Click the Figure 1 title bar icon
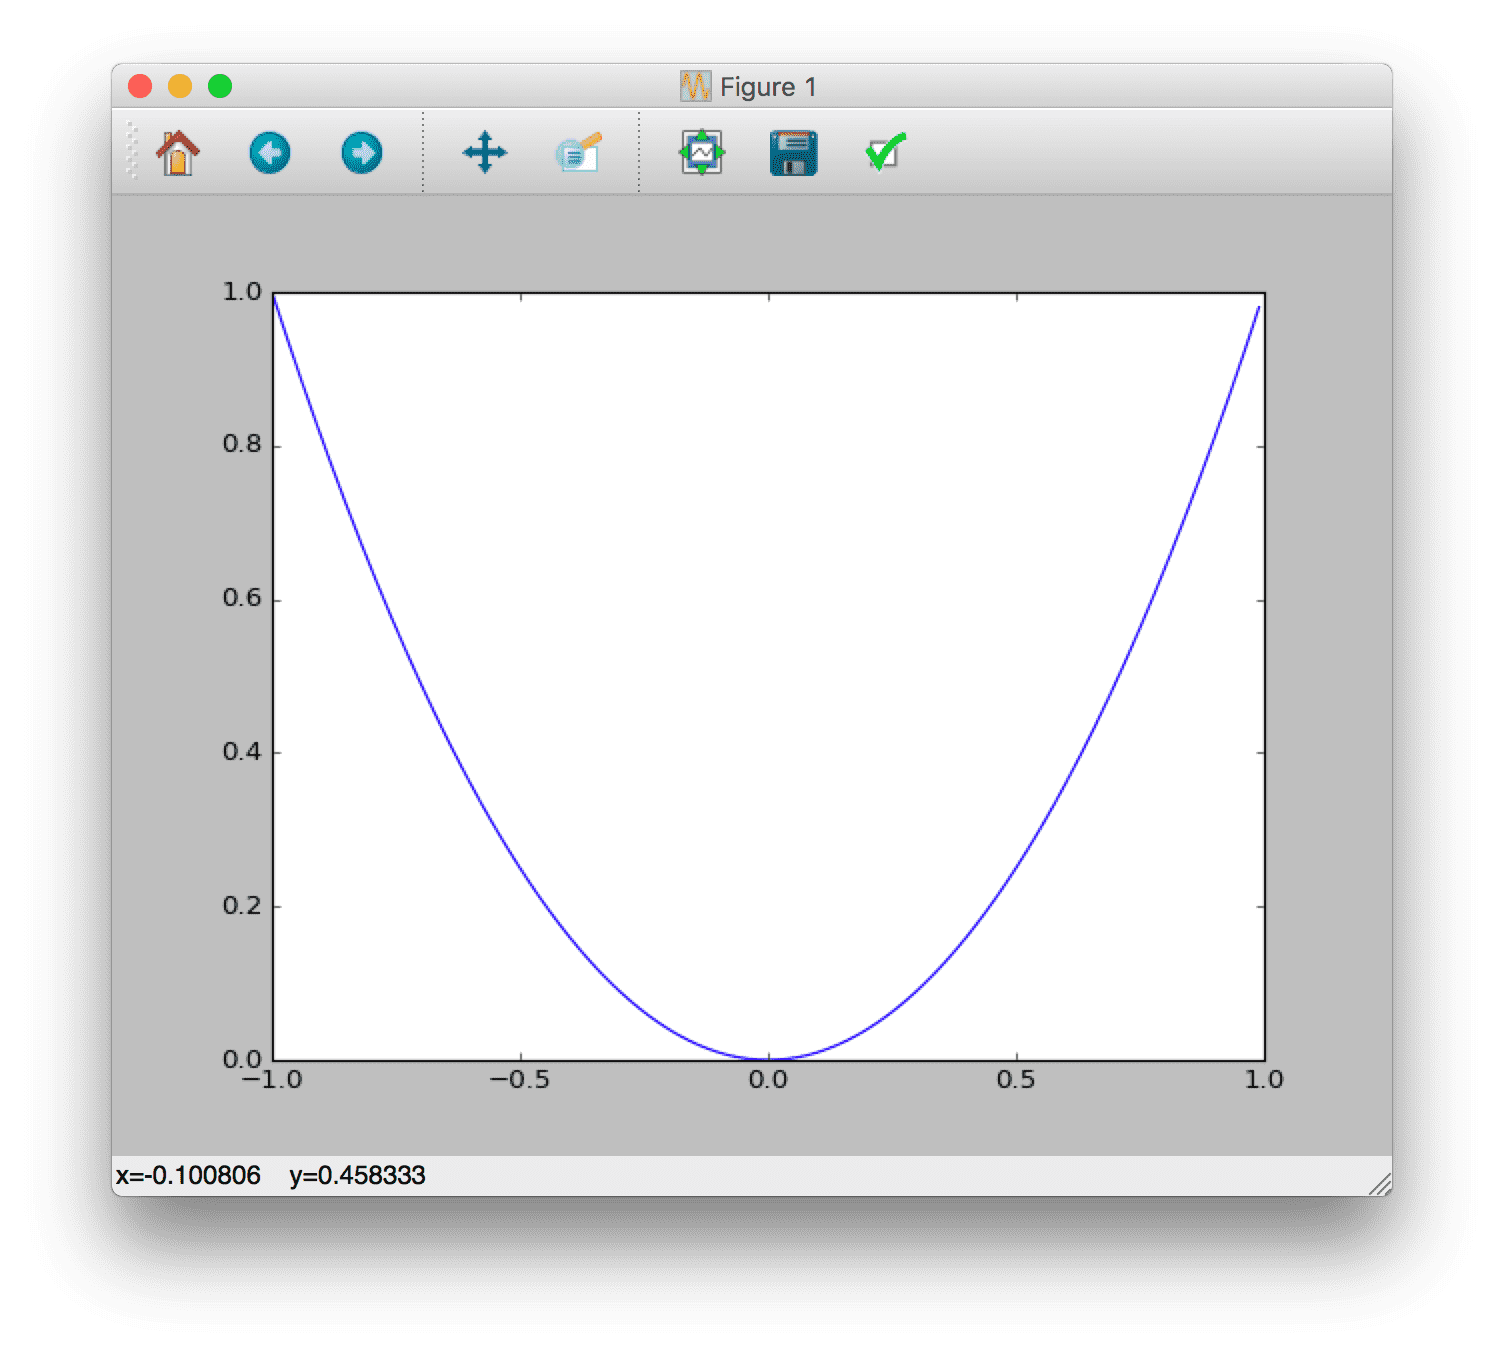The height and width of the screenshot is (1356, 1504). click(695, 87)
